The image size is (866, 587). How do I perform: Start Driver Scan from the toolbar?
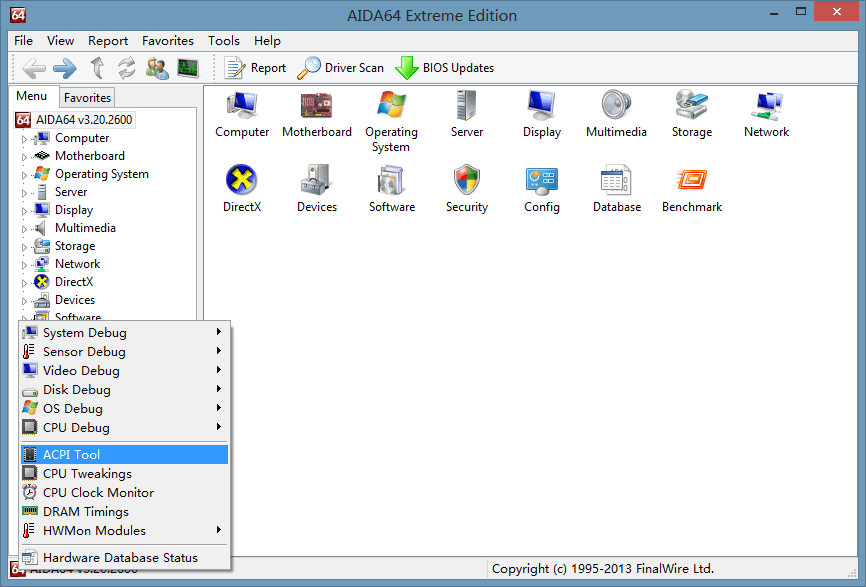tap(340, 68)
